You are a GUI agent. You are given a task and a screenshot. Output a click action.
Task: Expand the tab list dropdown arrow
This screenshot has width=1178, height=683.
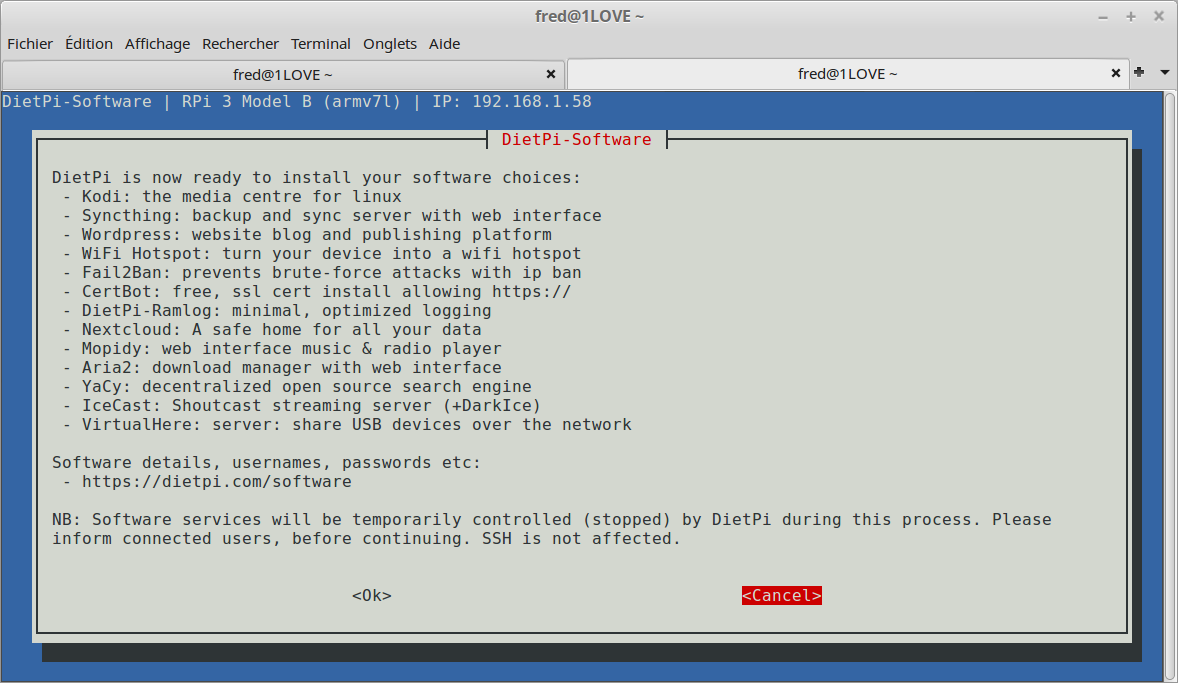1164,73
